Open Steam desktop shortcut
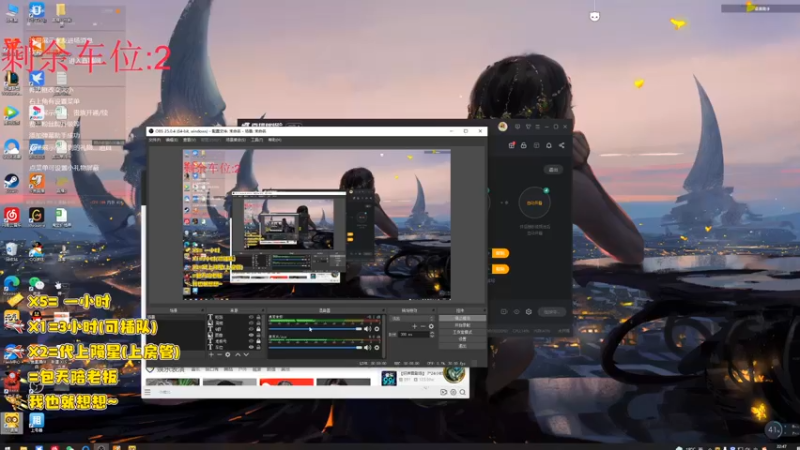Viewport: 800px width, 450px height. click(11, 183)
